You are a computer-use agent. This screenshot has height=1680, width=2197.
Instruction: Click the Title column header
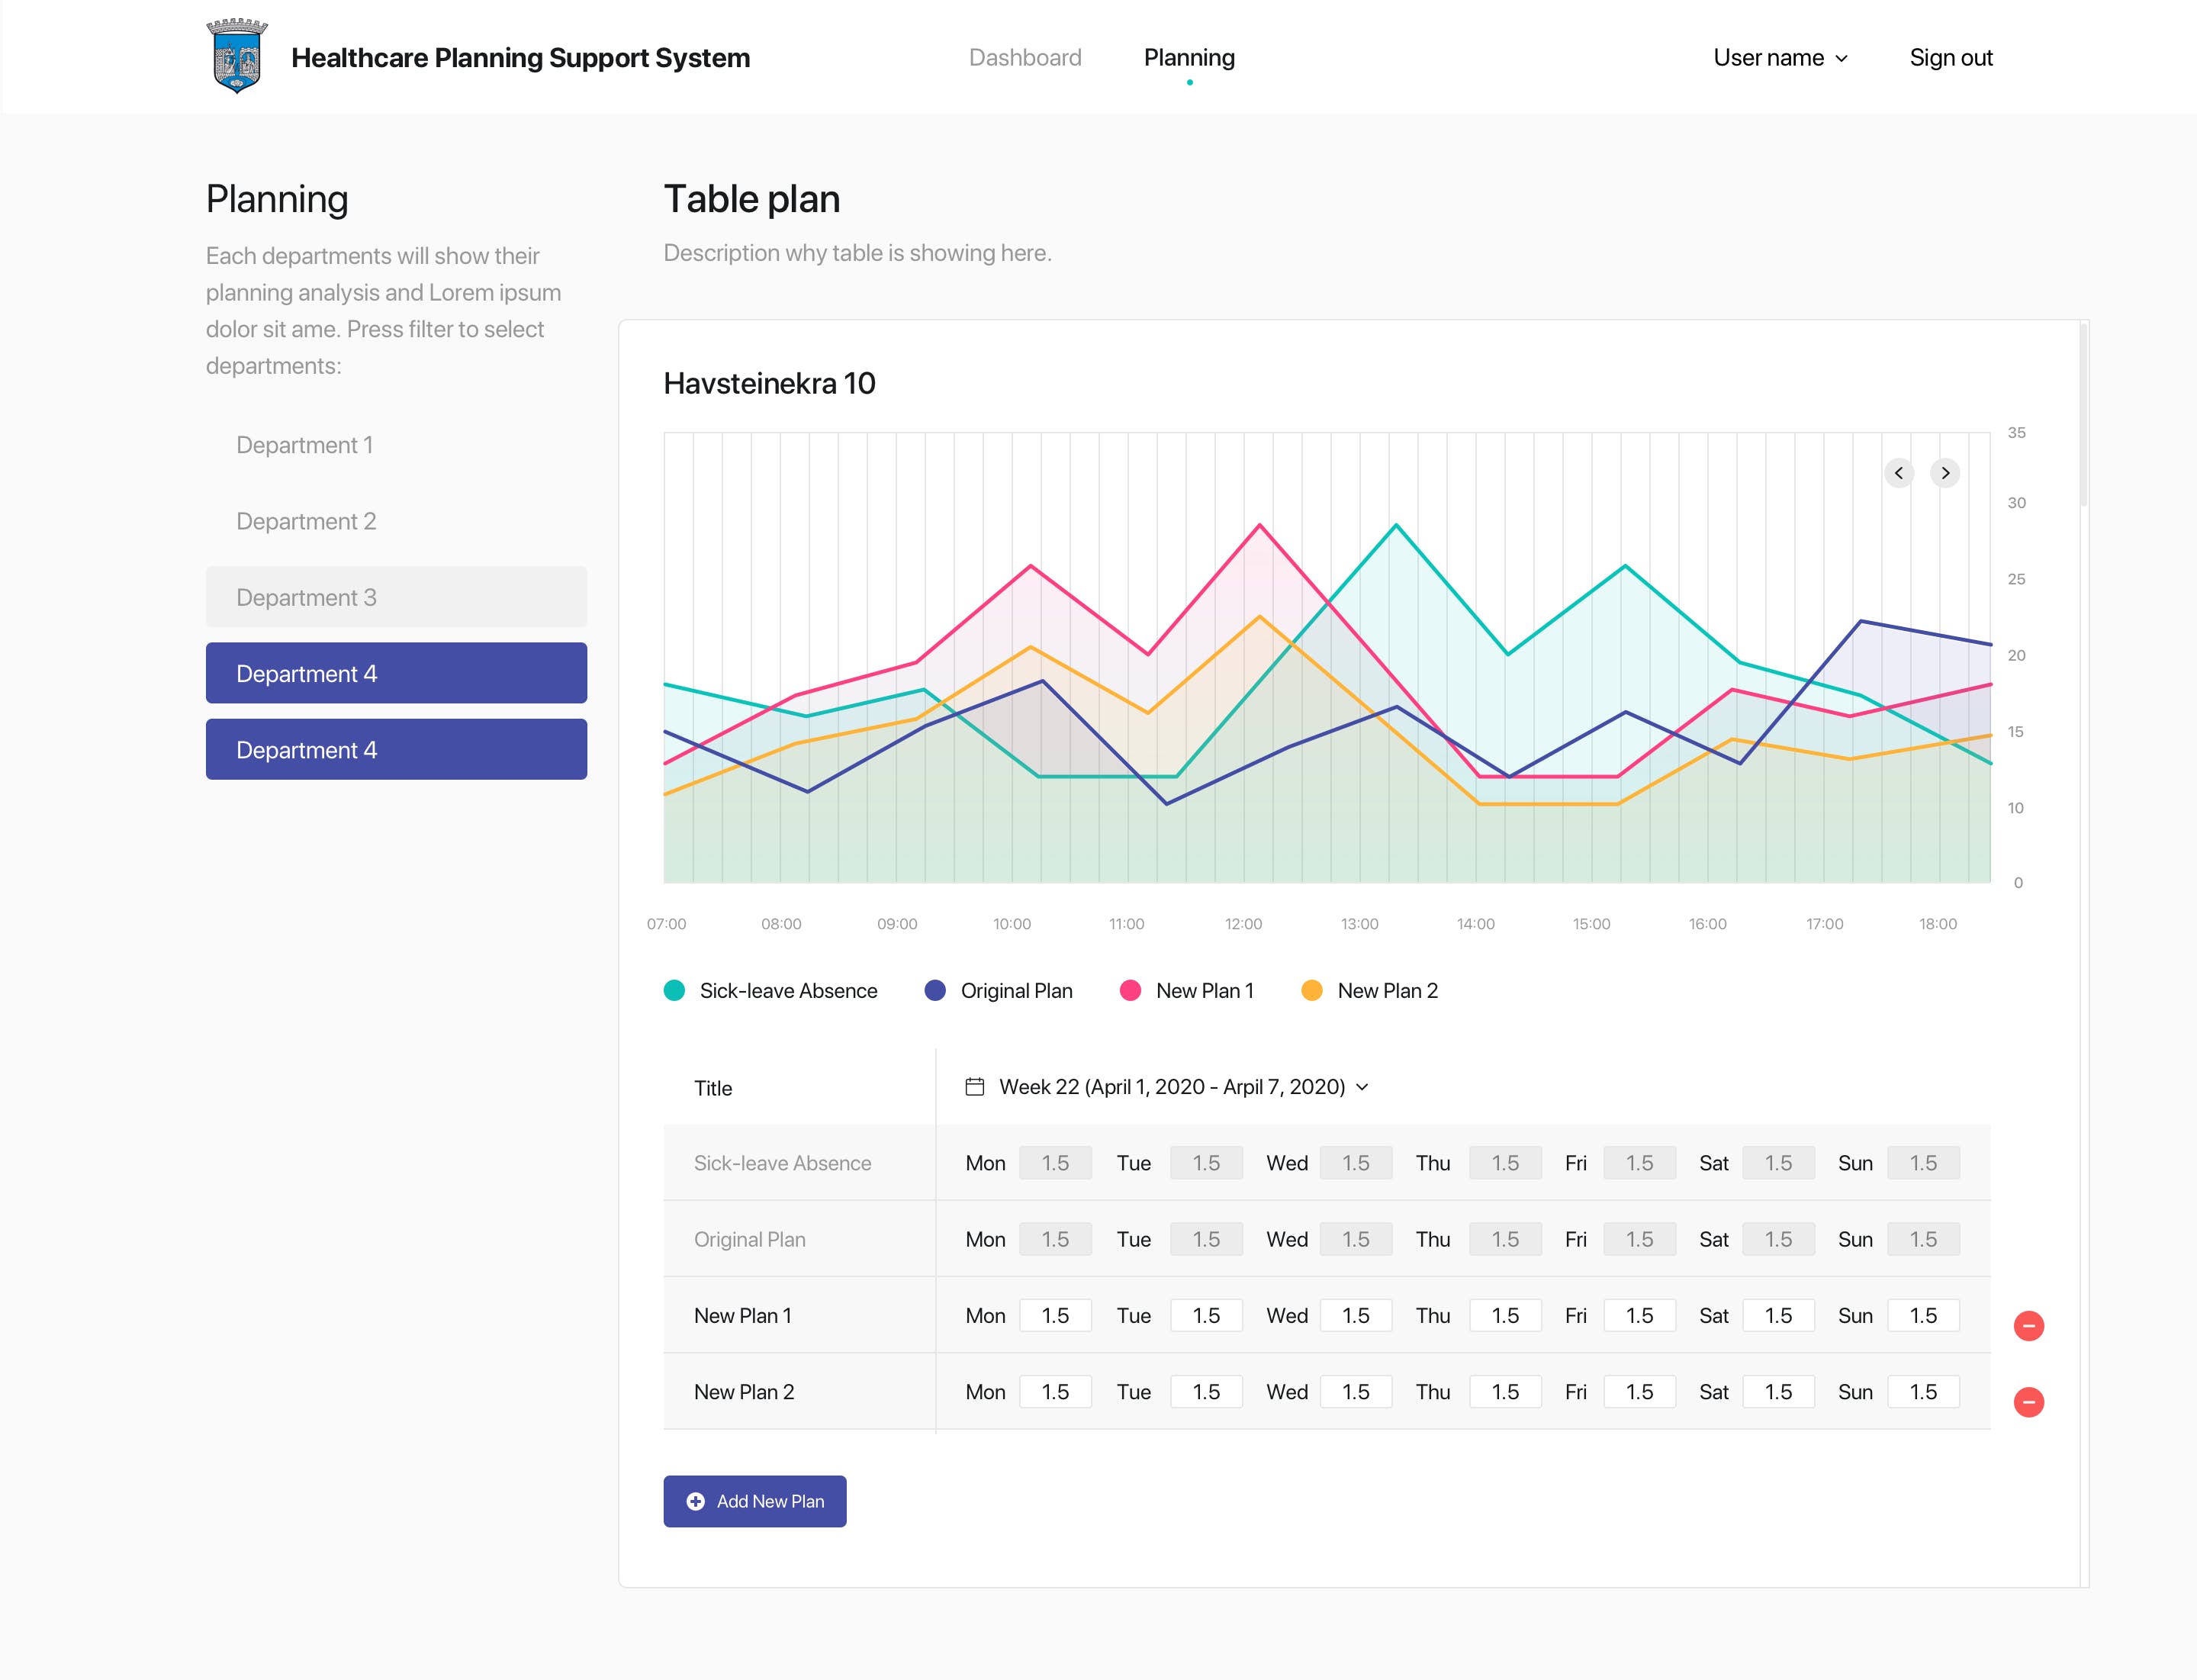[713, 1088]
